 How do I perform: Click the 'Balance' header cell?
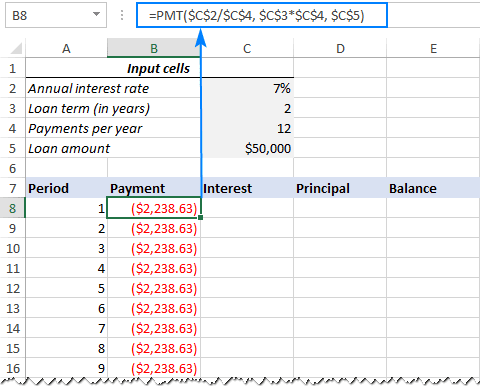click(x=433, y=188)
